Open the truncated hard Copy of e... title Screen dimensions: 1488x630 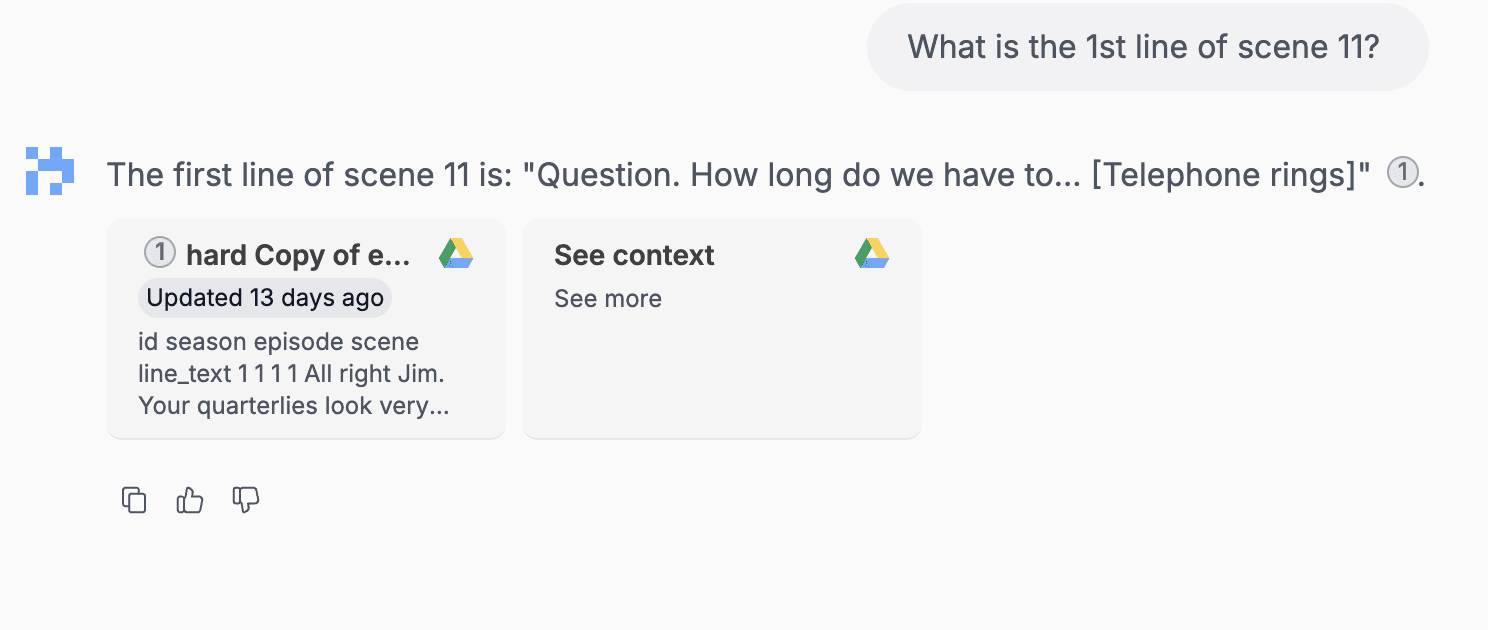(298, 255)
